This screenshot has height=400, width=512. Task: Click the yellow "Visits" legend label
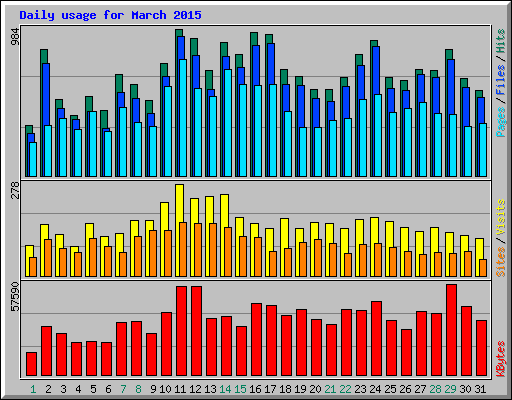point(500,217)
